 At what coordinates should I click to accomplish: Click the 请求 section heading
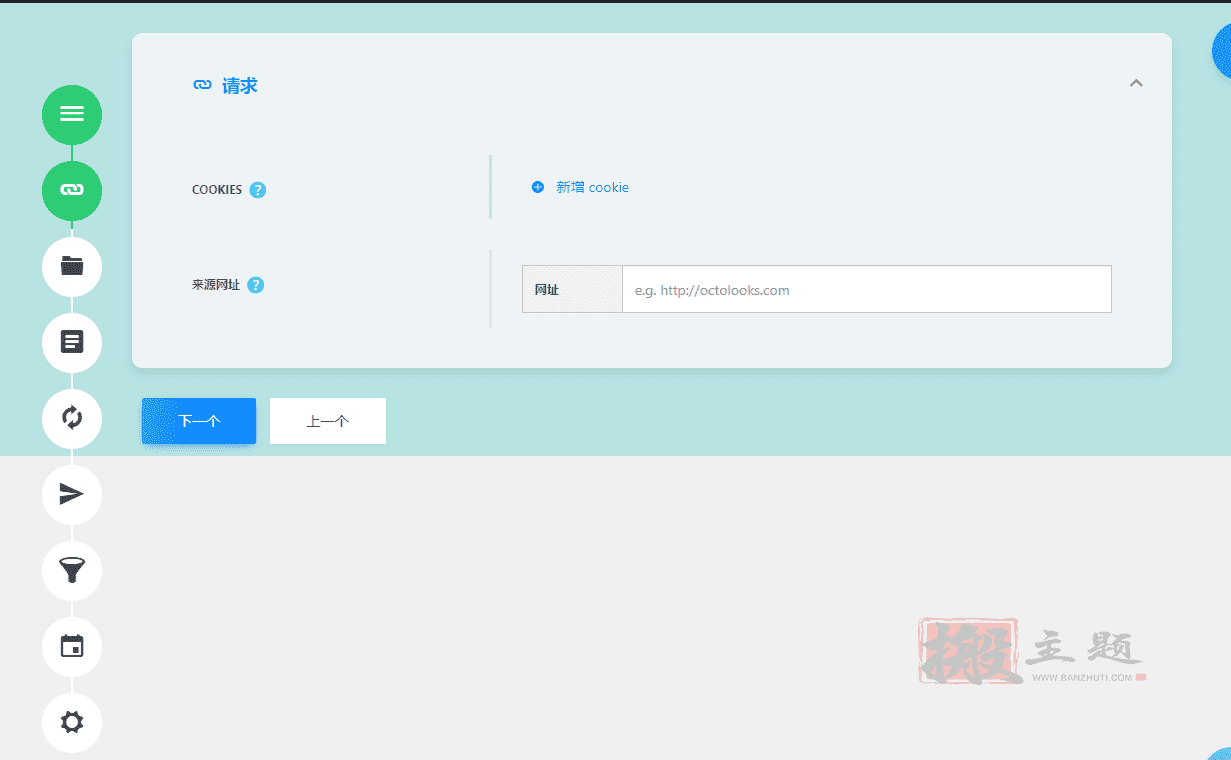pyautogui.click(x=240, y=86)
